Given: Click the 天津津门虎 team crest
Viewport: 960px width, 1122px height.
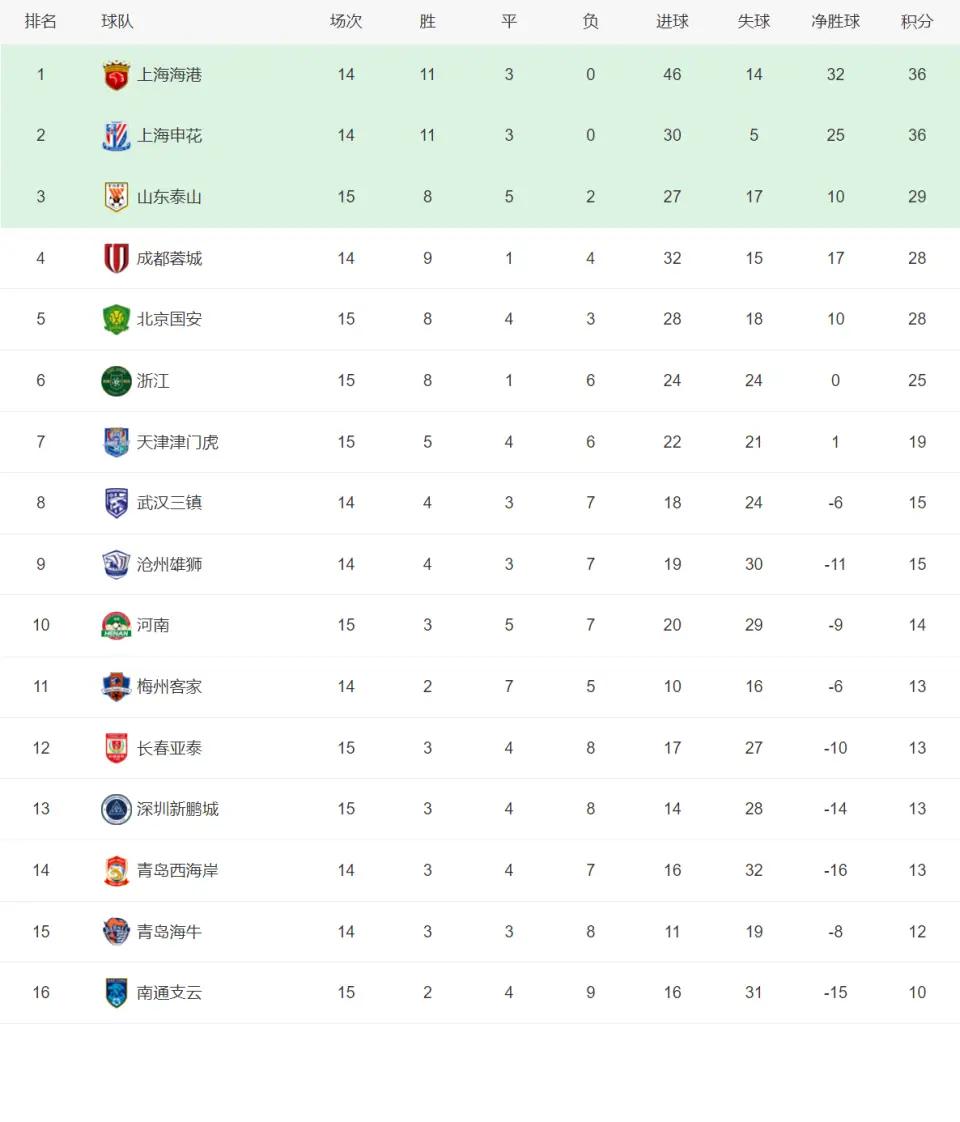Looking at the screenshot, I should [116, 442].
